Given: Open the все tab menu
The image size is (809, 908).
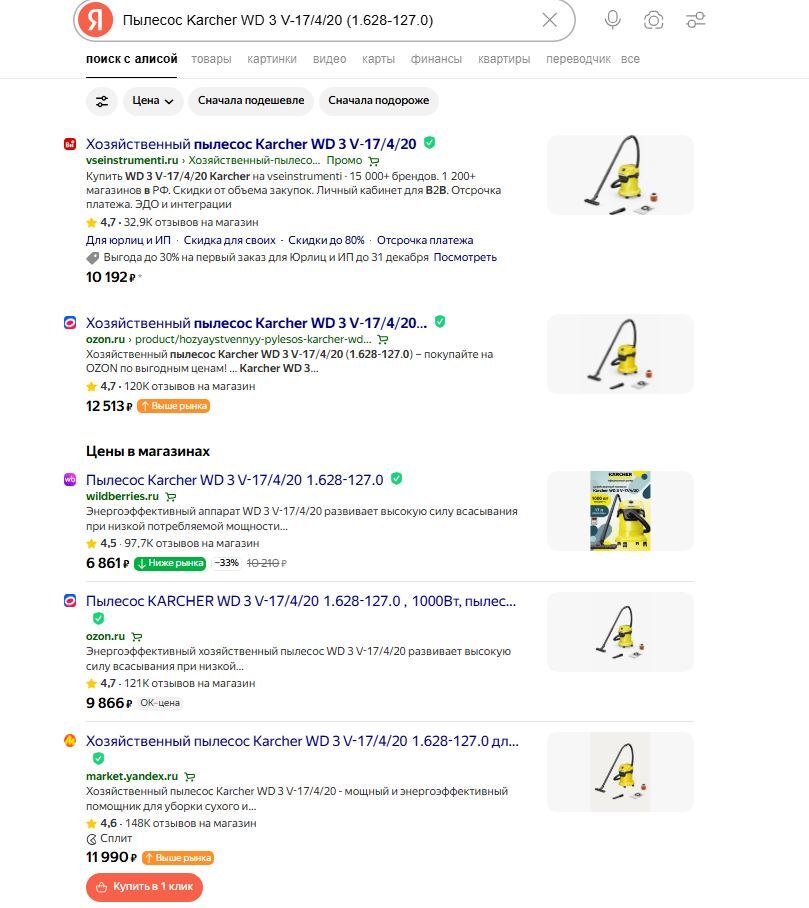Looking at the screenshot, I should [630, 59].
